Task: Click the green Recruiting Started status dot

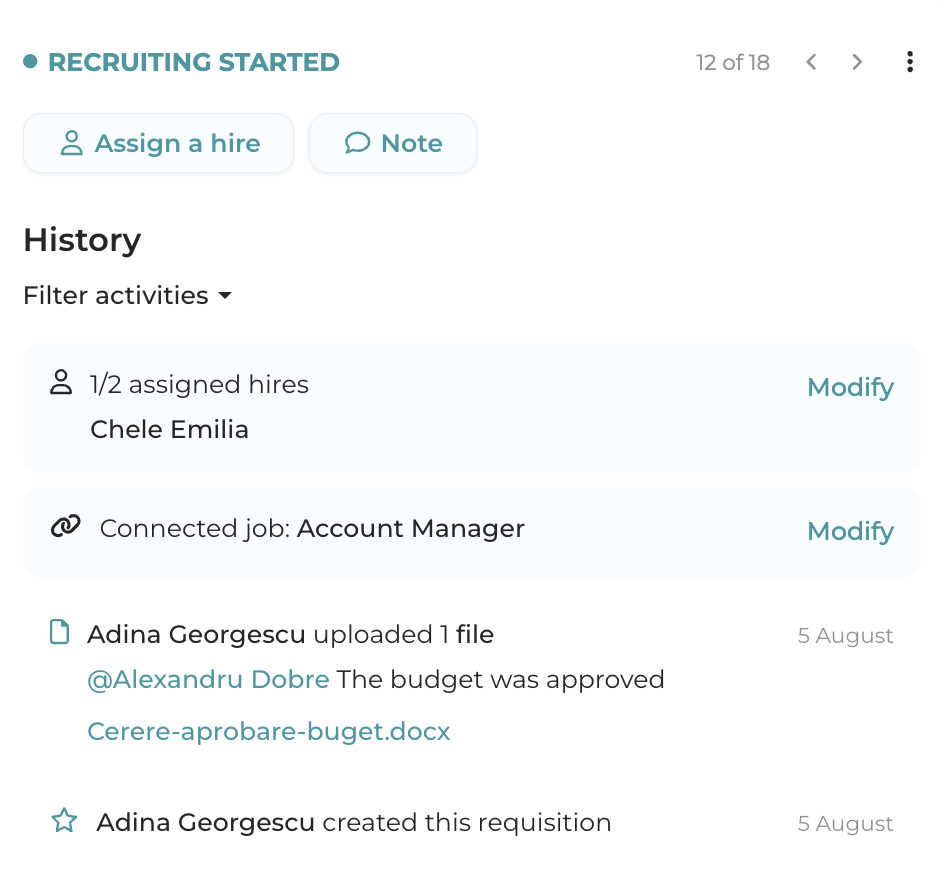Action: (30, 62)
